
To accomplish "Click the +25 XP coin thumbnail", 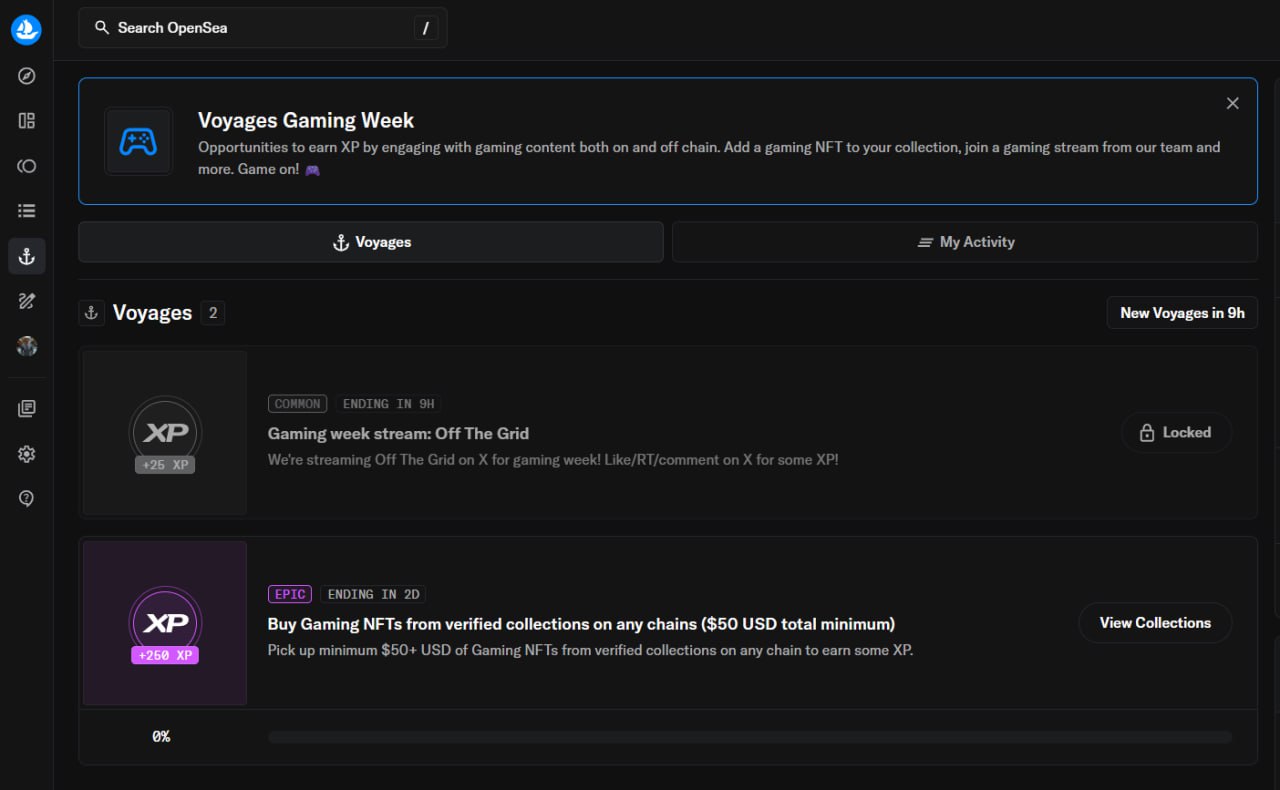I will tap(165, 433).
